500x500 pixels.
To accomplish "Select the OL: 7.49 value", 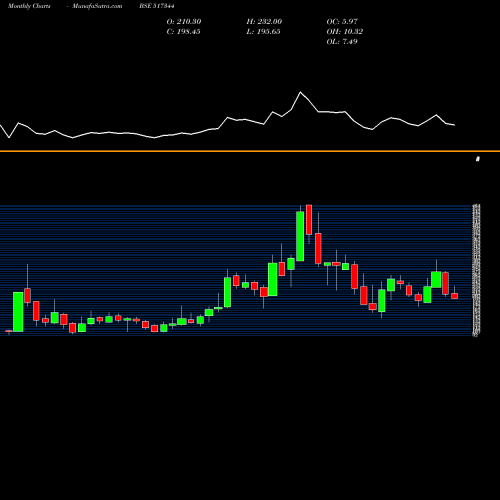I will coord(342,42).
